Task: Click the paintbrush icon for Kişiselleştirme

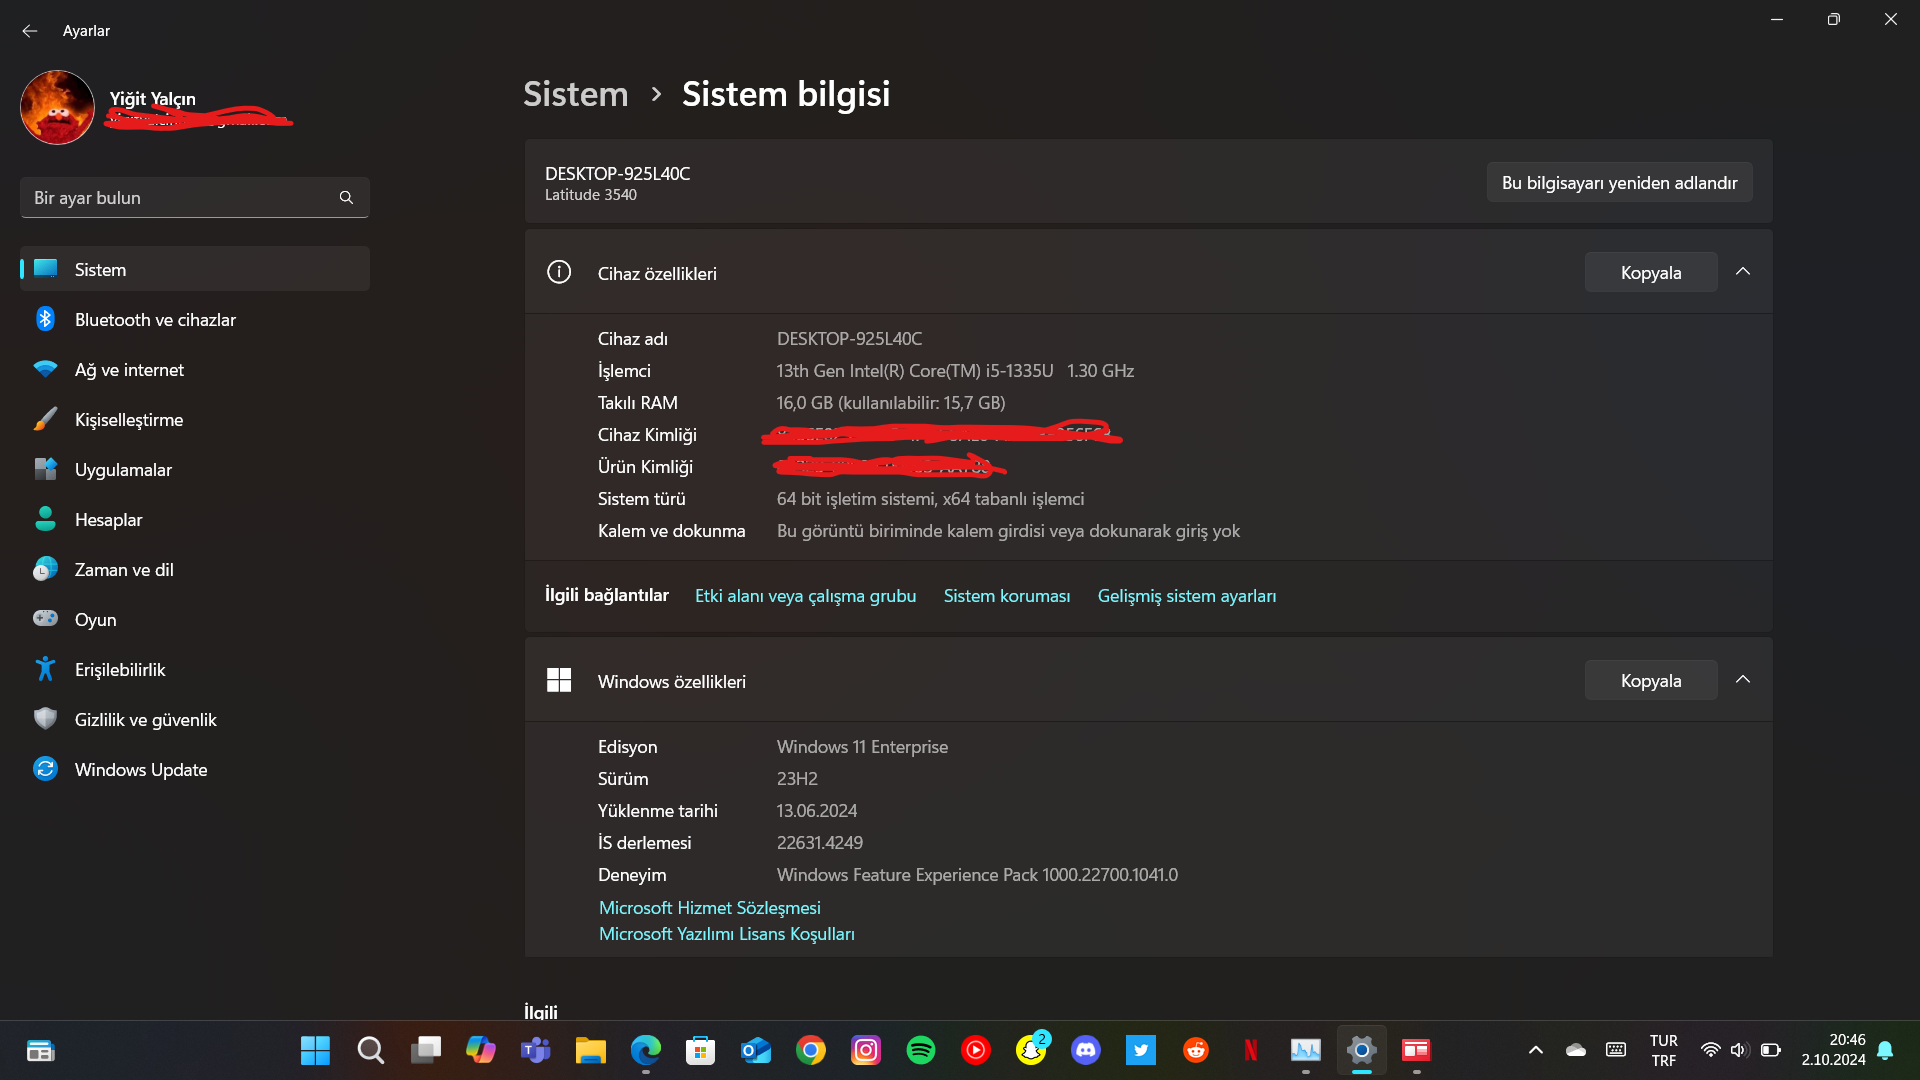Action: click(x=45, y=419)
